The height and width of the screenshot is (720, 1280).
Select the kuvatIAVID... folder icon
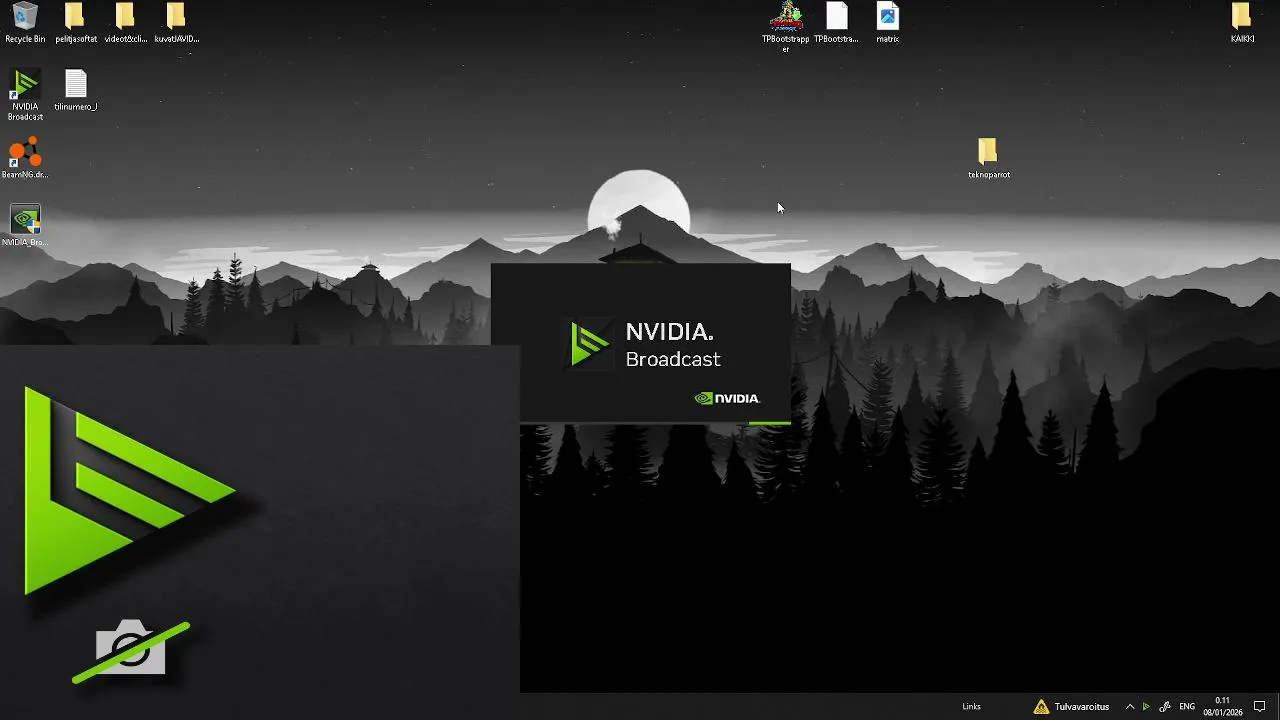176,23
